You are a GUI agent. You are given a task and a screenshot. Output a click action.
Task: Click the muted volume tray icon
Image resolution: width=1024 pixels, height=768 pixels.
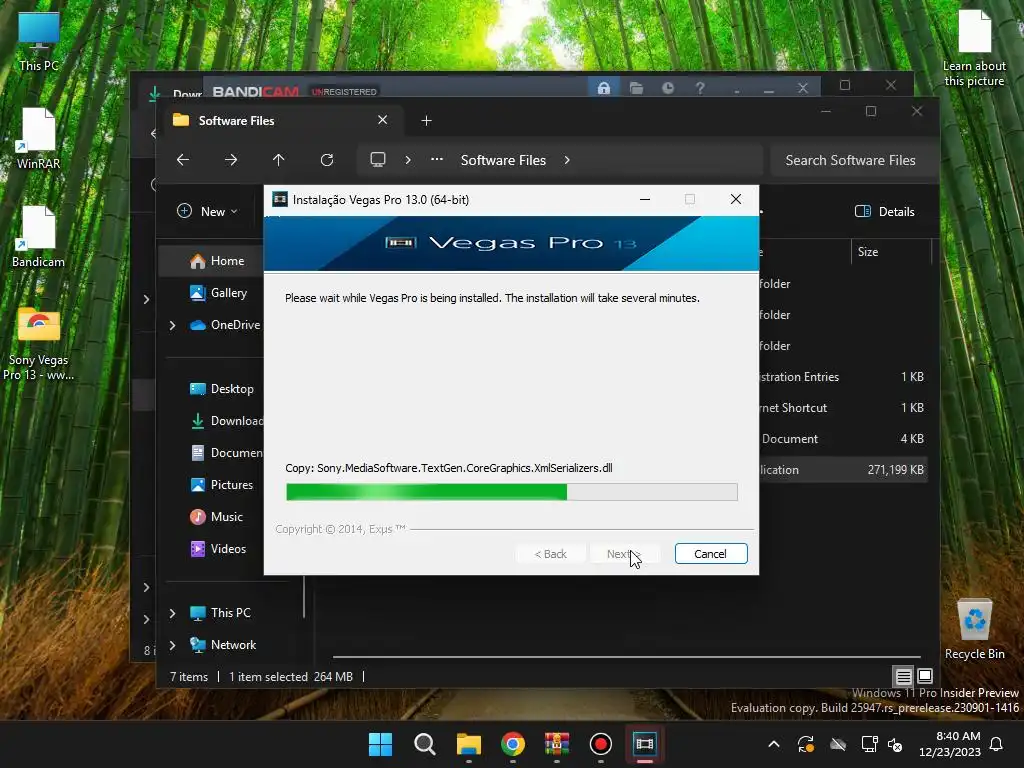coord(895,744)
